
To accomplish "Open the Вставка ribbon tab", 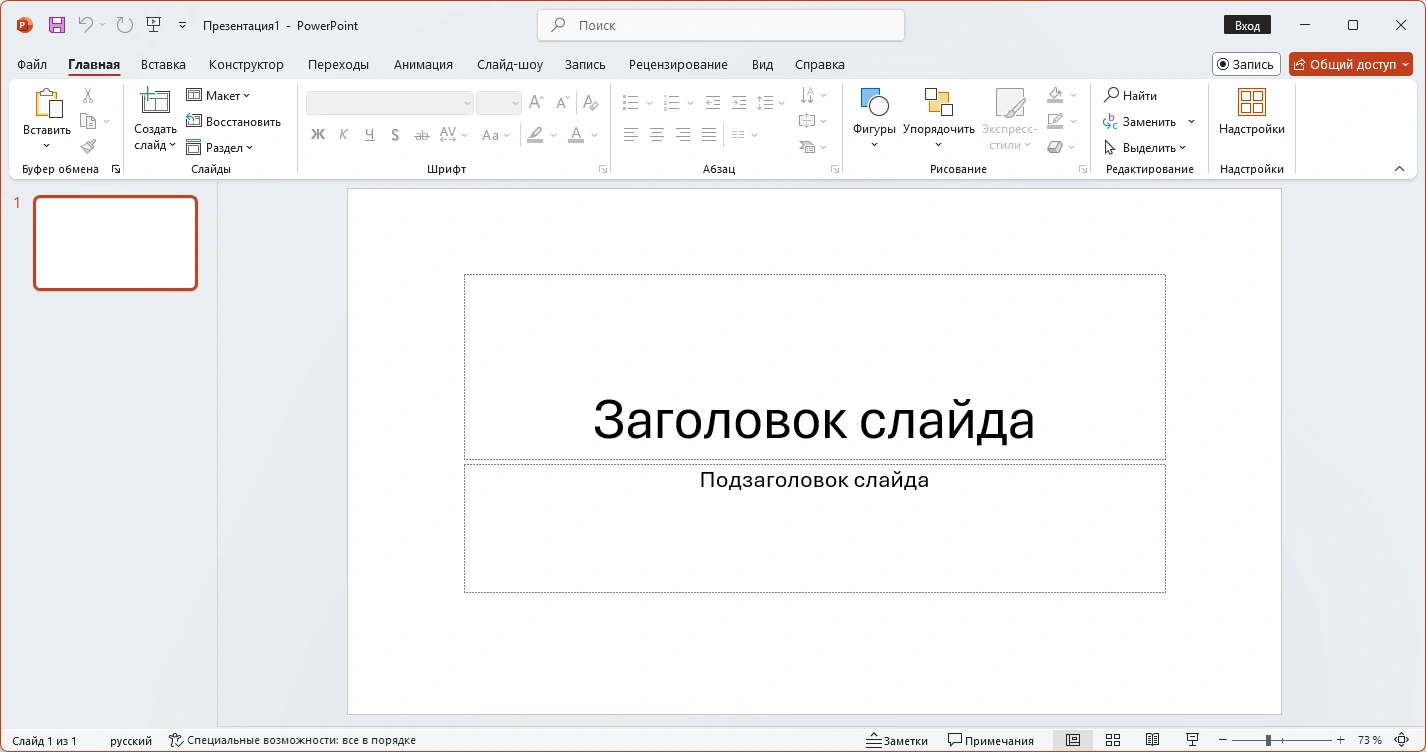I will tap(163, 64).
